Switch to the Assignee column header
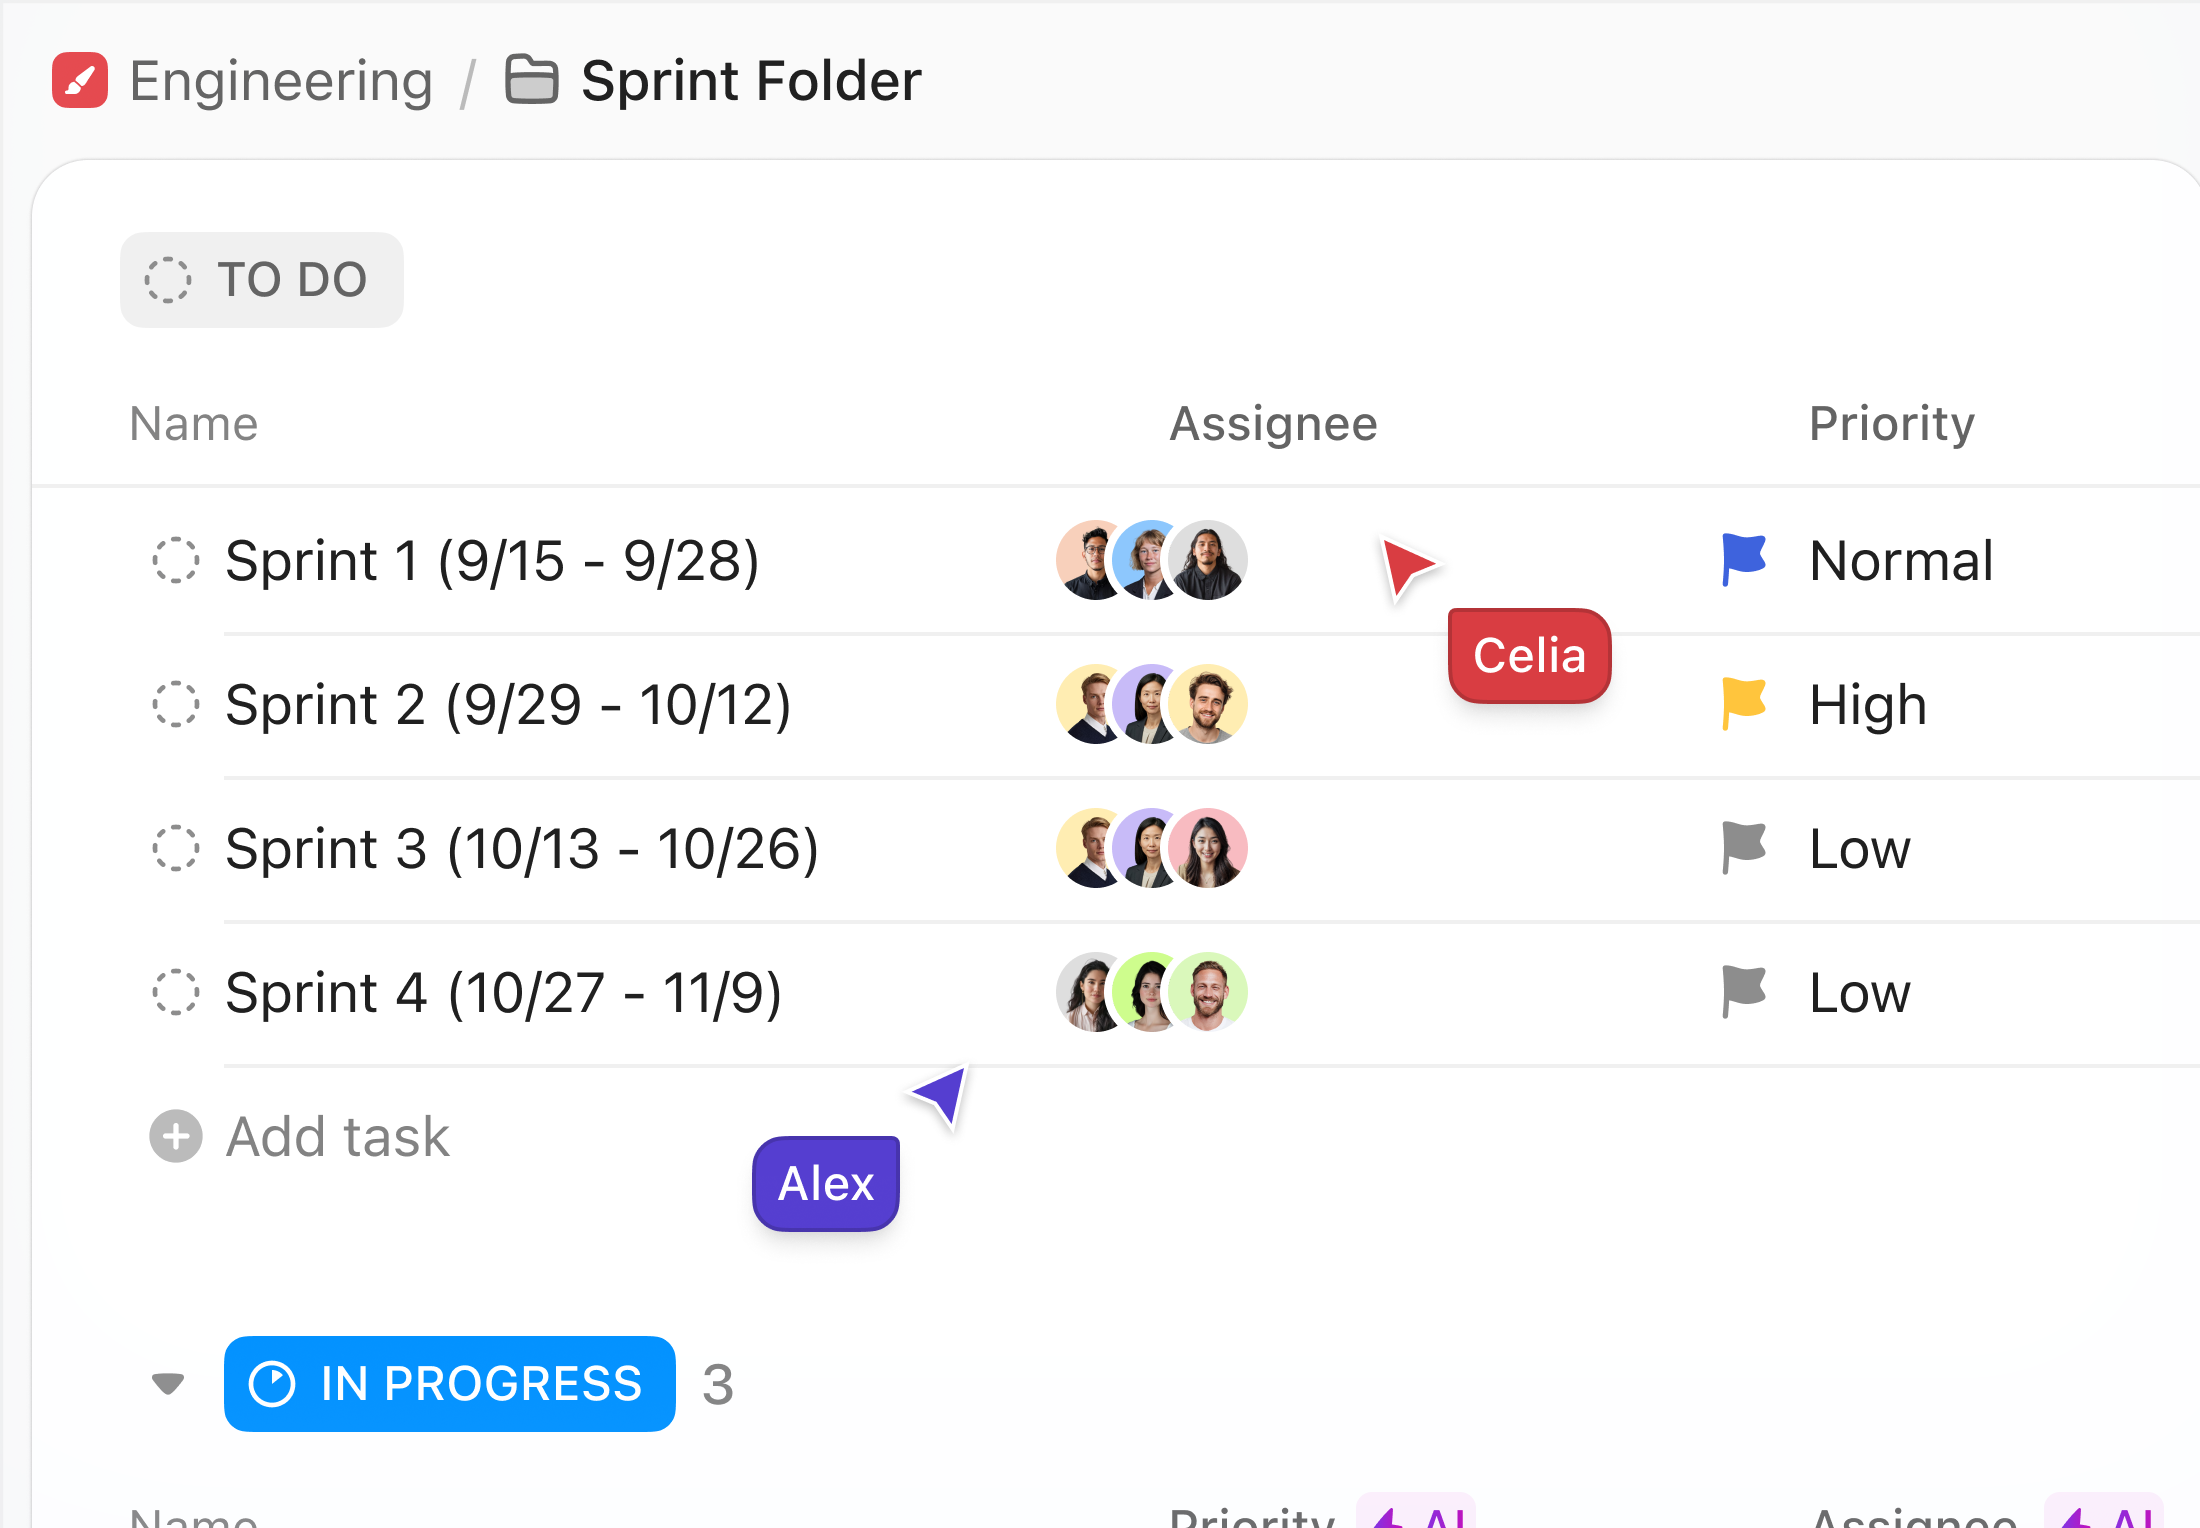2200x1528 pixels. 1272,422
